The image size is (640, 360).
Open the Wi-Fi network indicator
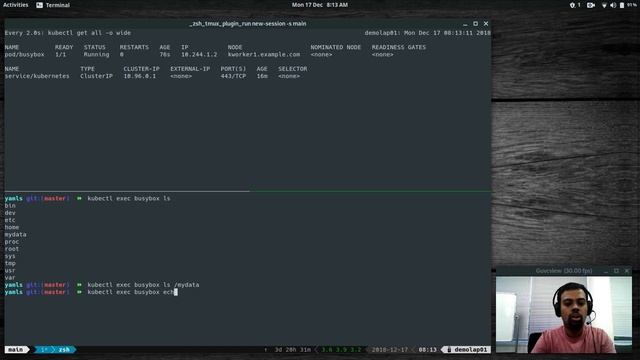tap(604, 5)
